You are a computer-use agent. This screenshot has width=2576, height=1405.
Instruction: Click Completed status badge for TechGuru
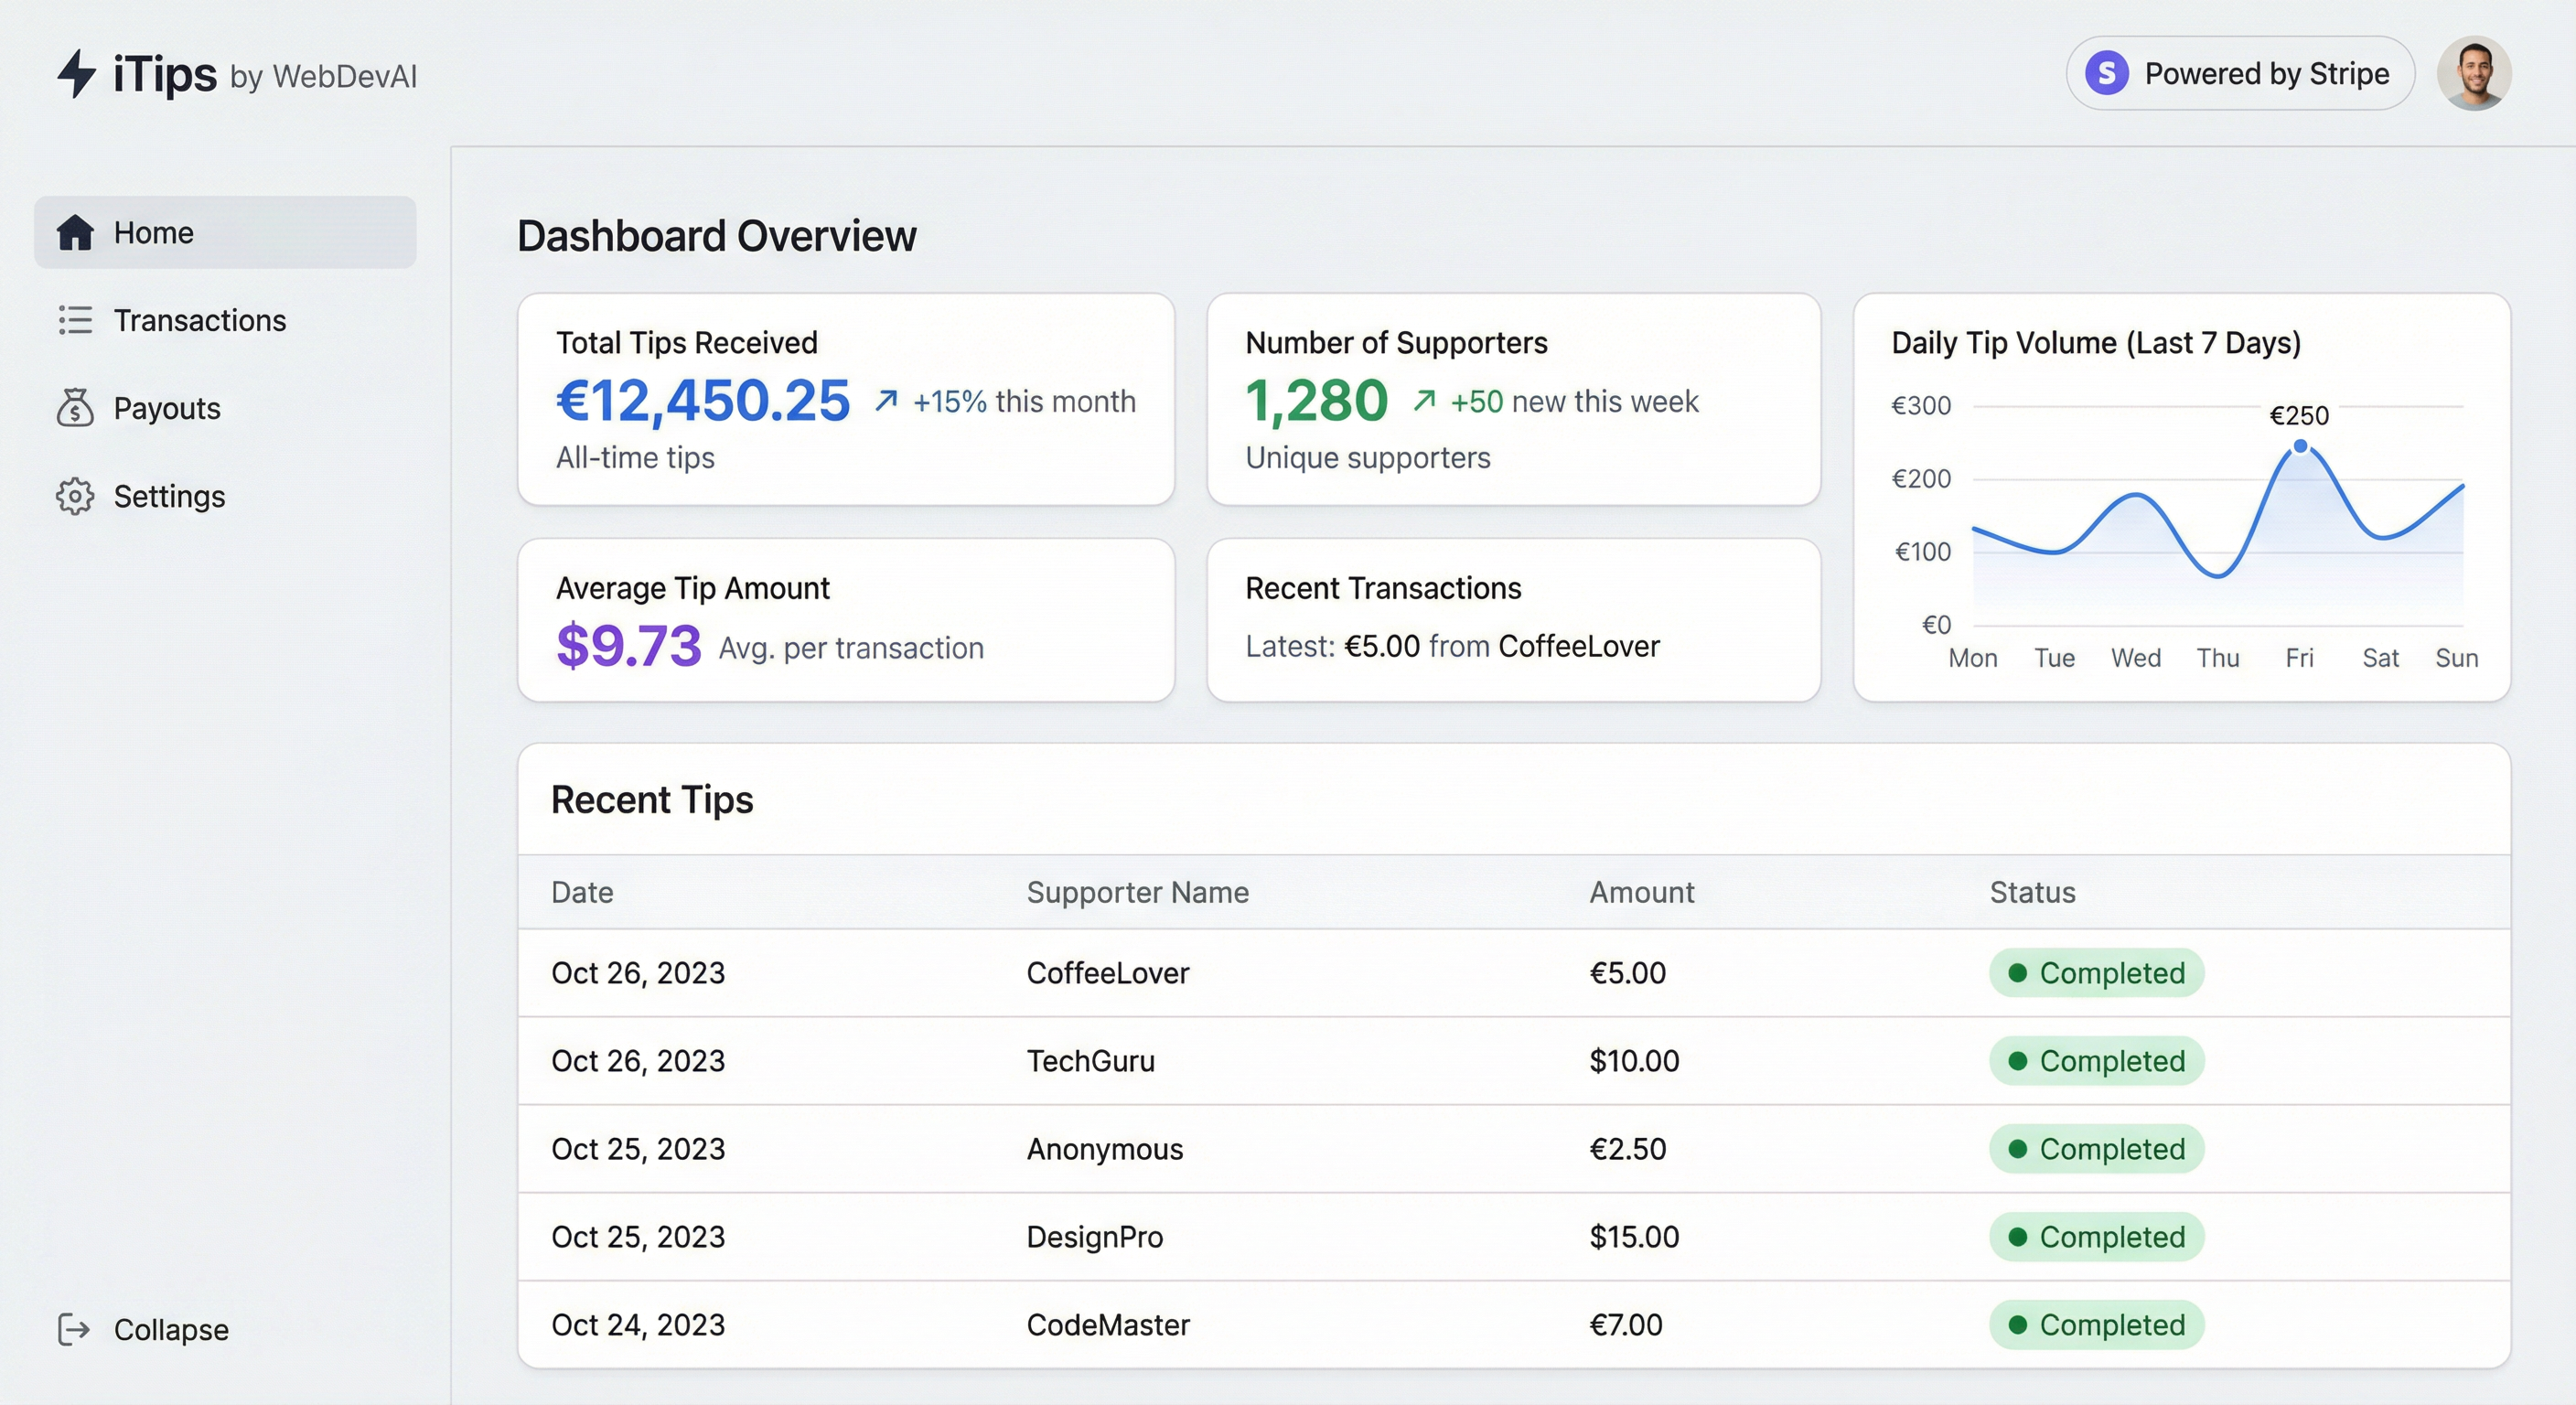click(2096, 1061)
